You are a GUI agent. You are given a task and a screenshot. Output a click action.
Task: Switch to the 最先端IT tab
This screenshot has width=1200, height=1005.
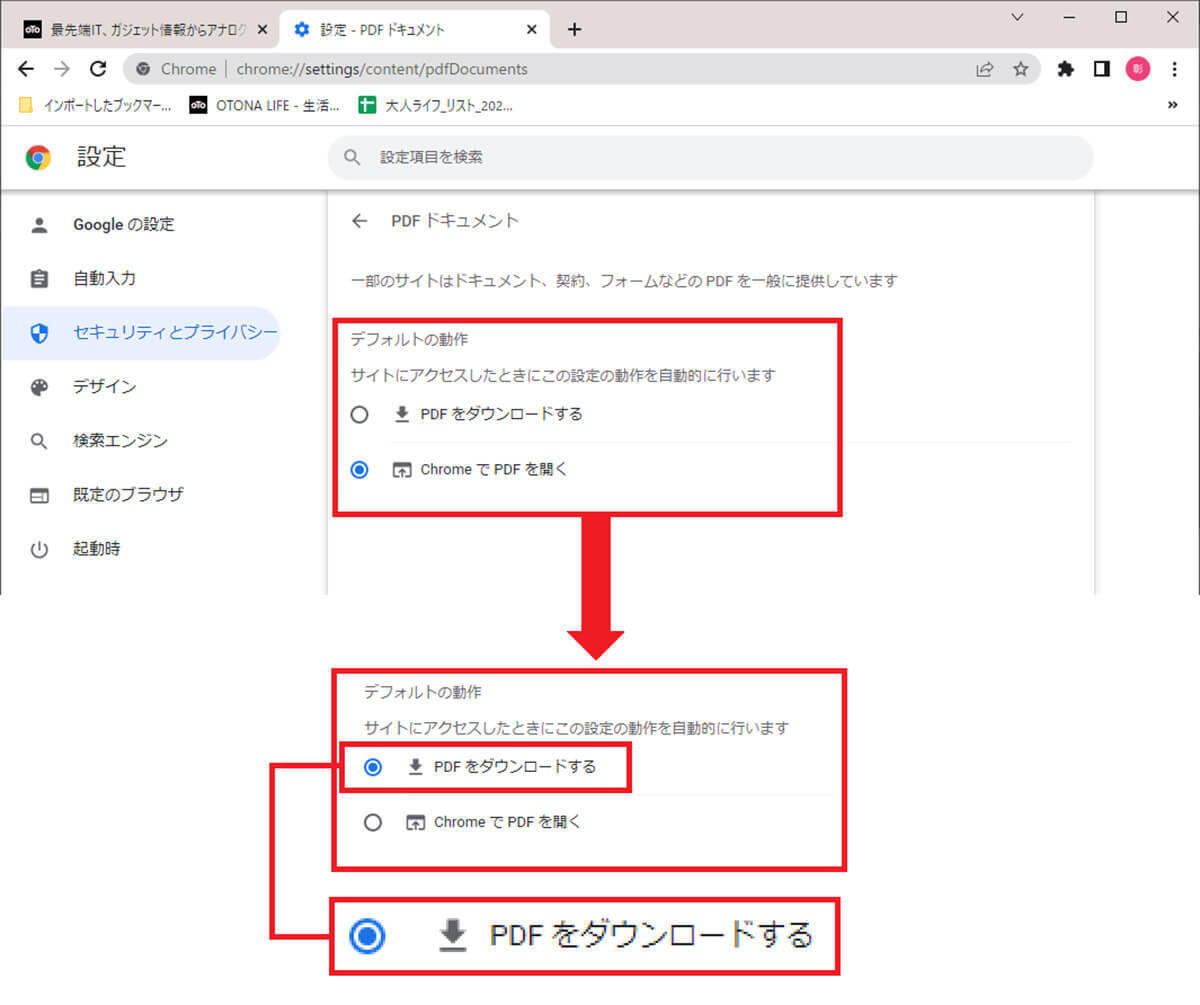140,29
